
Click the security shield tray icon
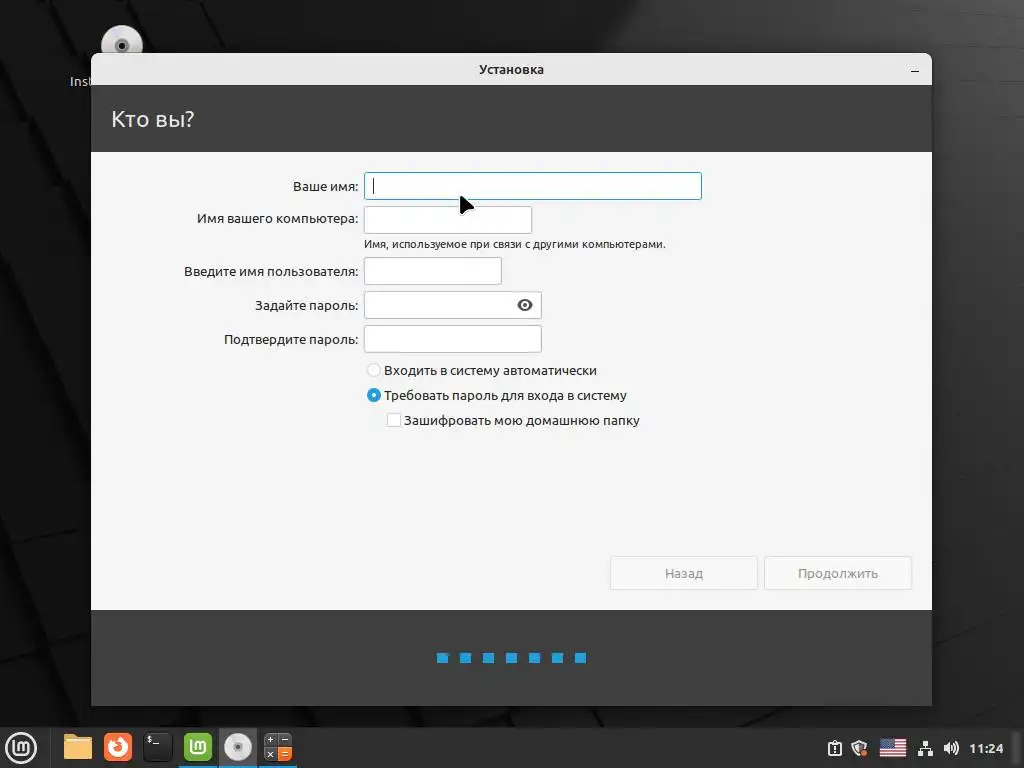(x=859, y=748)
